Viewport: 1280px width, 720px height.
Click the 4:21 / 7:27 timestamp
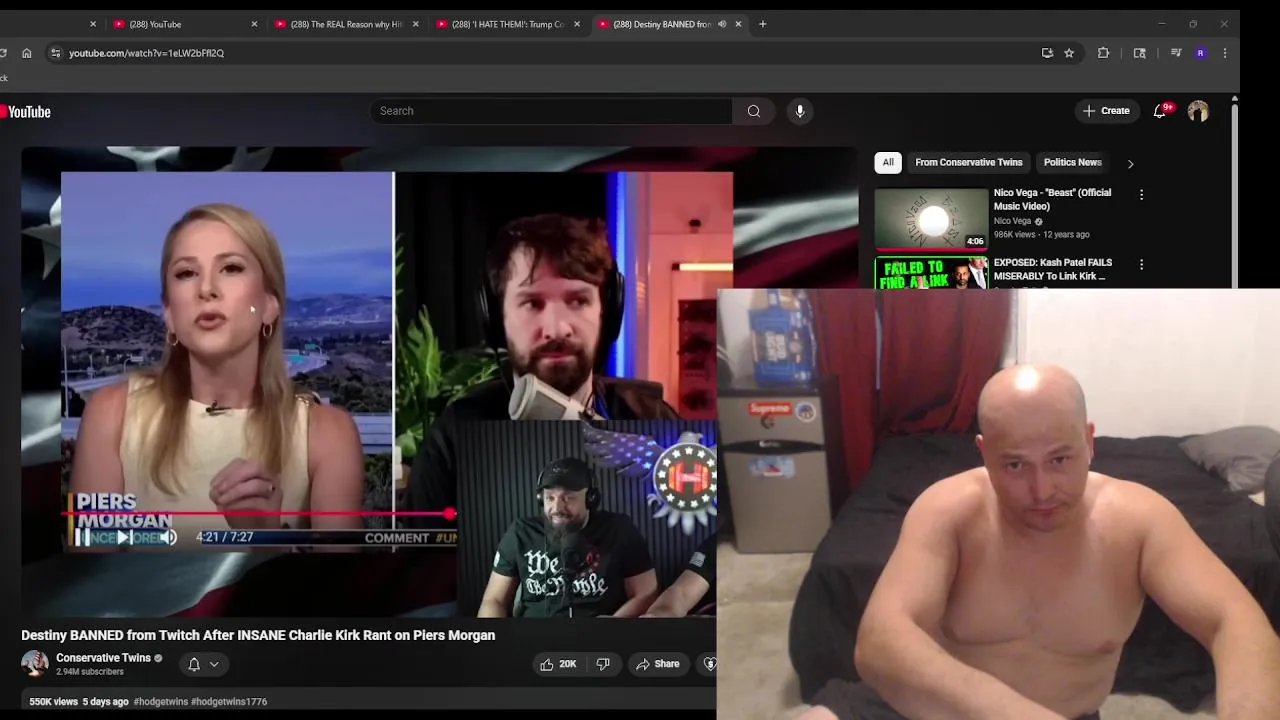click(x=224, y=537)
